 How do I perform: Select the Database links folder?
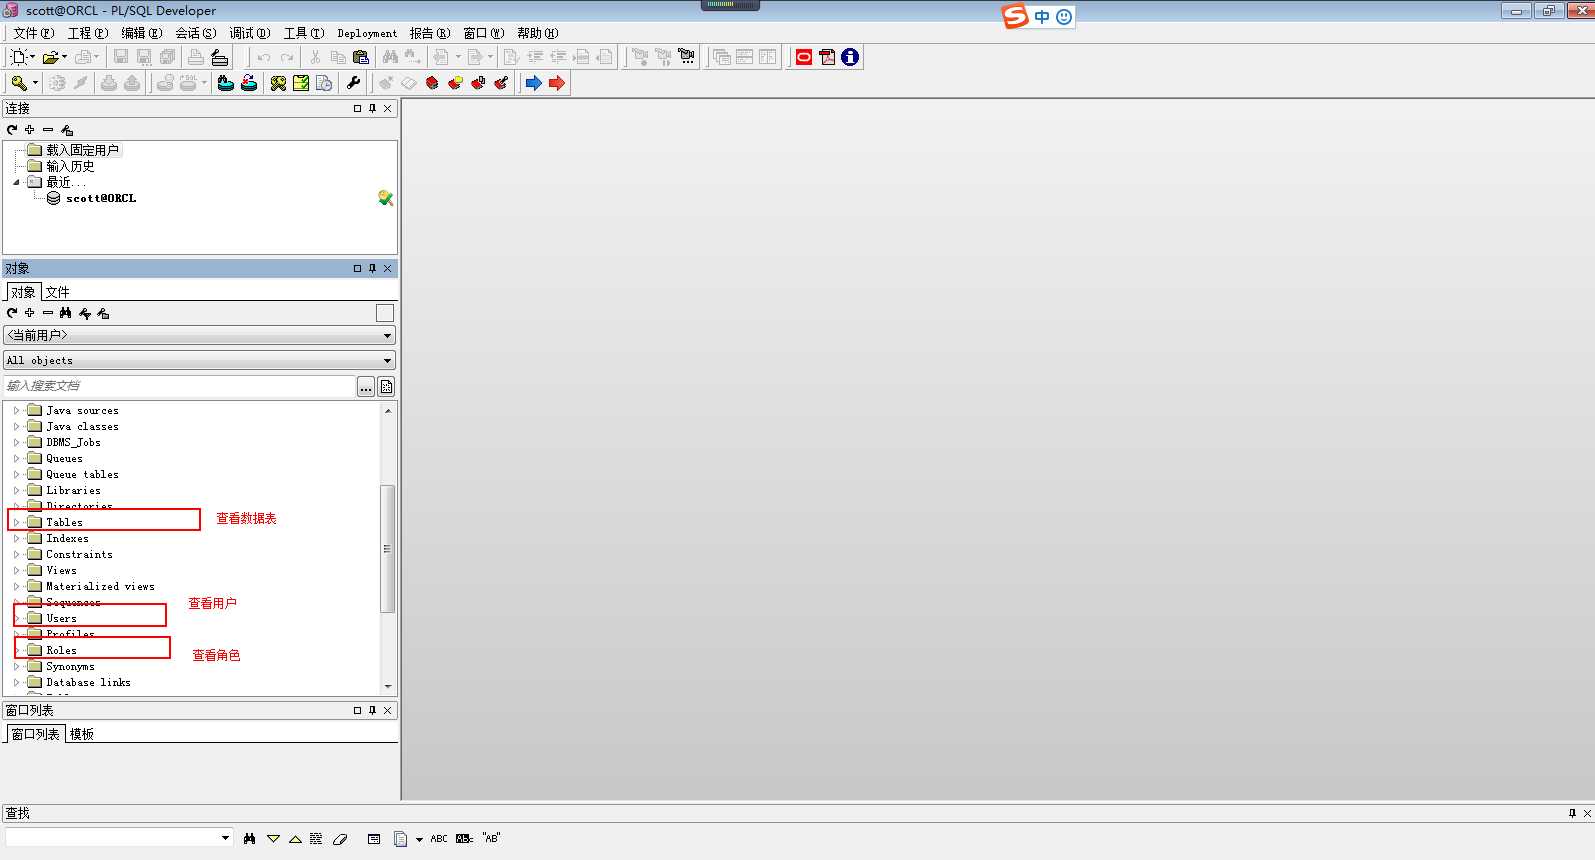[88, 682]
